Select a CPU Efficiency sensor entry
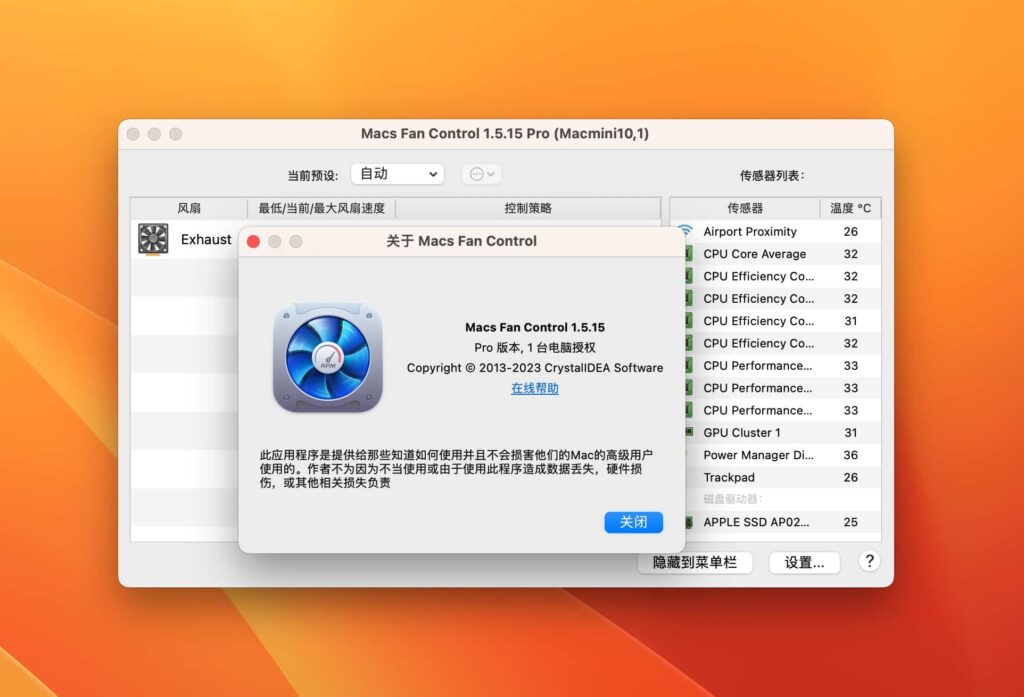The image size is (1024, 697). coord(760,276)
